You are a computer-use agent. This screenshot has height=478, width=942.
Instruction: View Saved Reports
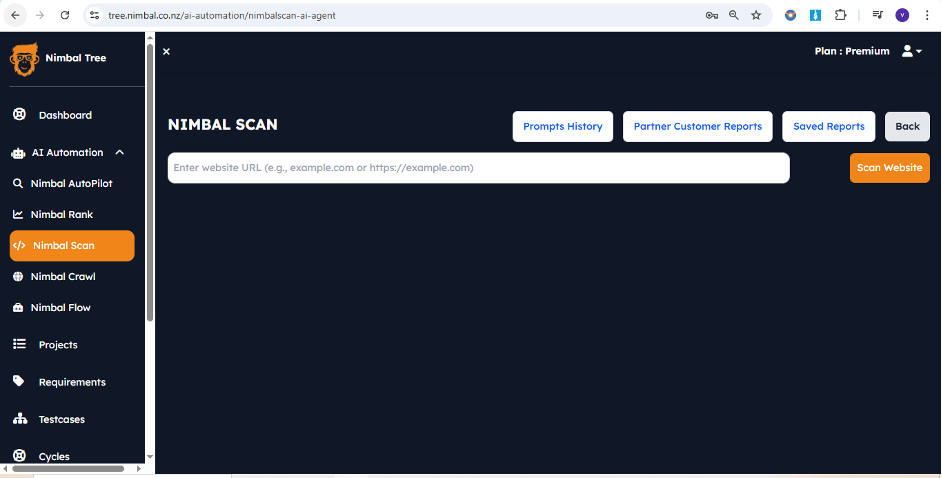(x=828, y=127)
